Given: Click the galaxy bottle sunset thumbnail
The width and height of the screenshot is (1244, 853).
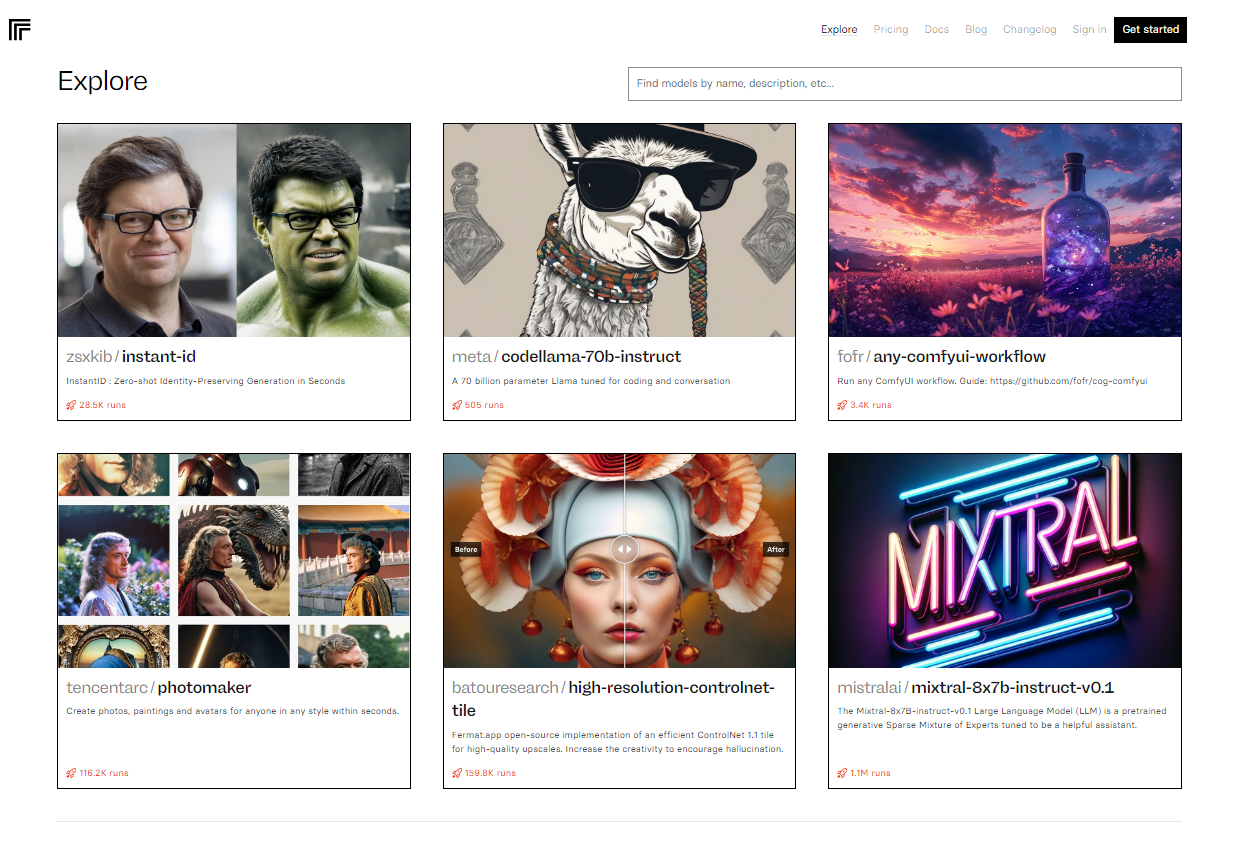Looking at the screenshot, I should (1005, 230).
